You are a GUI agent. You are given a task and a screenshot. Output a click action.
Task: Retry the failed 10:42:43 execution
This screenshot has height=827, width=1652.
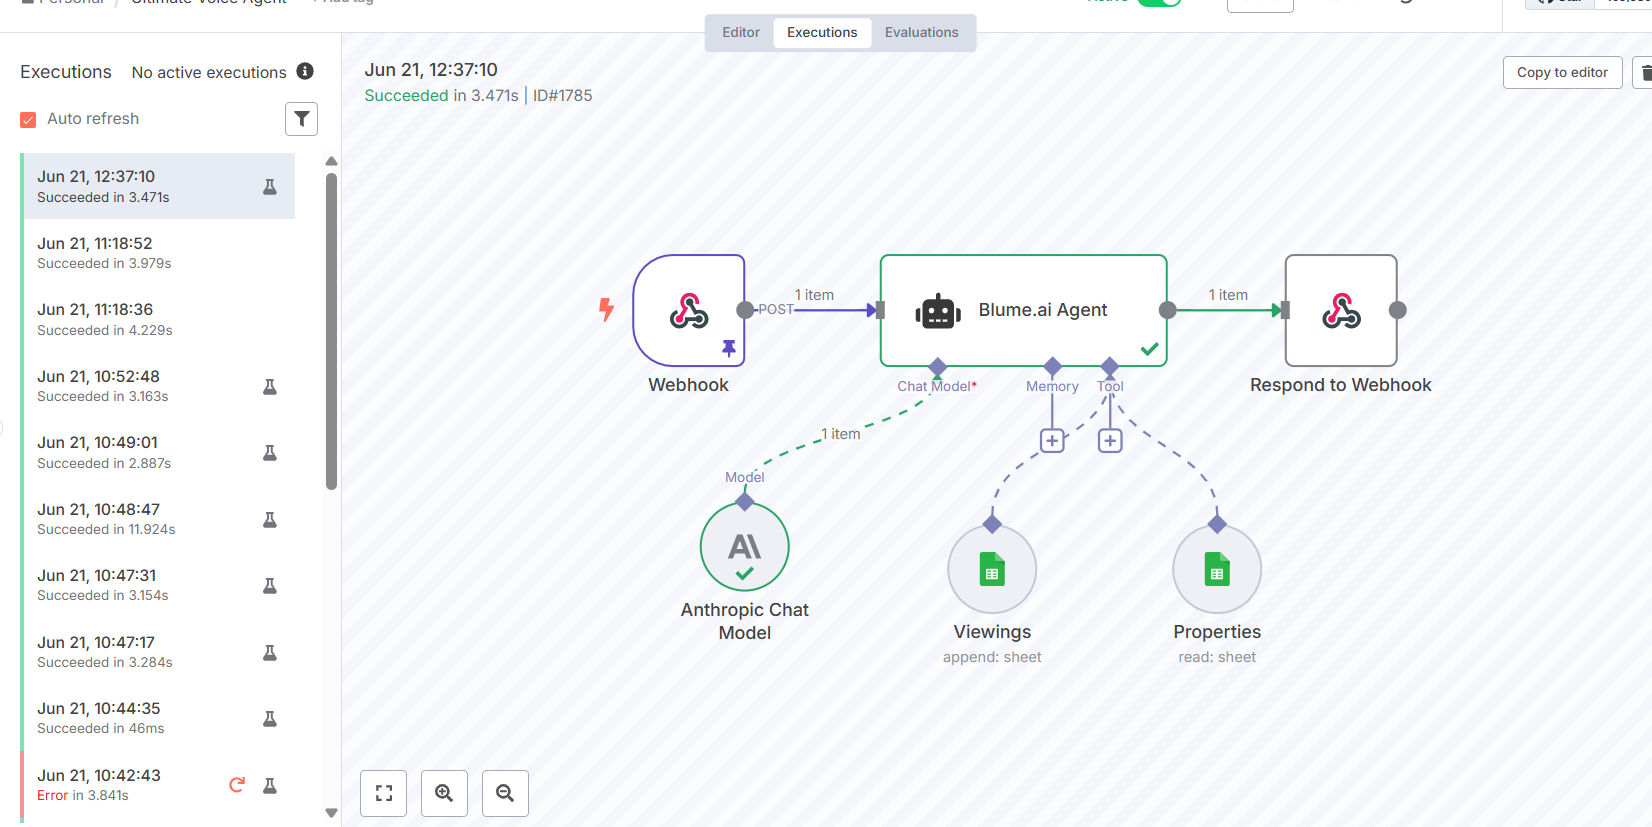[237, 785]
